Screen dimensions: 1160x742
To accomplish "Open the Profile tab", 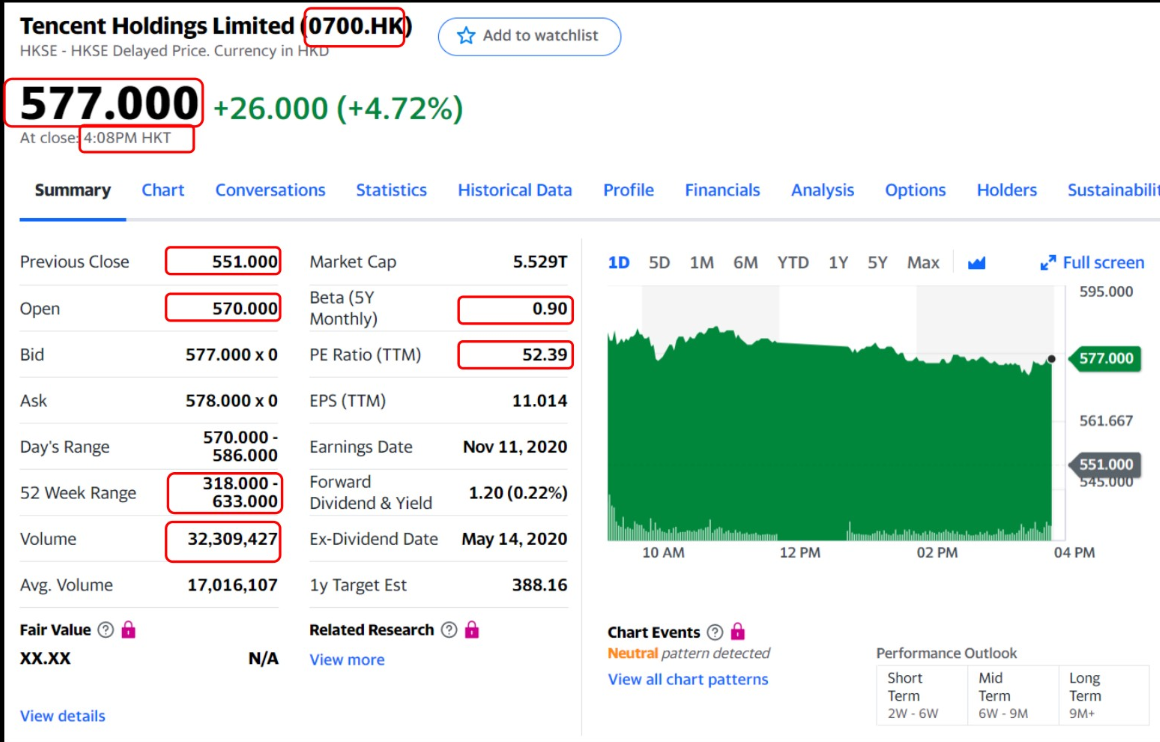I will point(628,190).
